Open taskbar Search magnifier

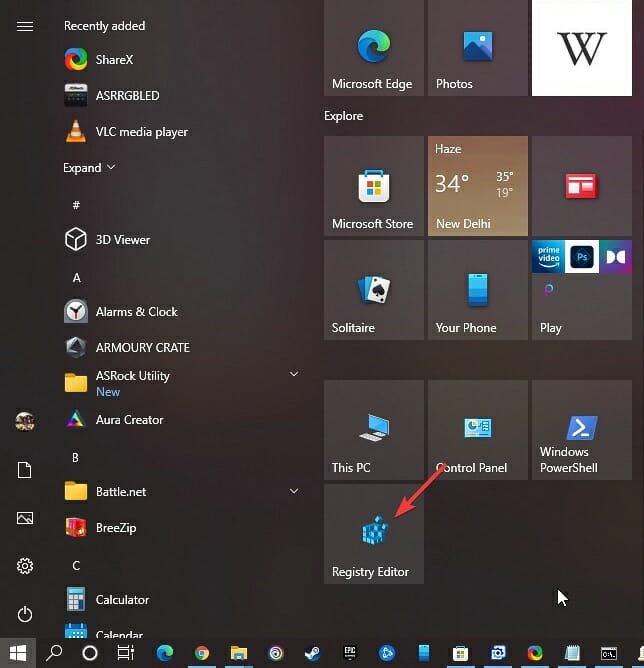(54, 653)
